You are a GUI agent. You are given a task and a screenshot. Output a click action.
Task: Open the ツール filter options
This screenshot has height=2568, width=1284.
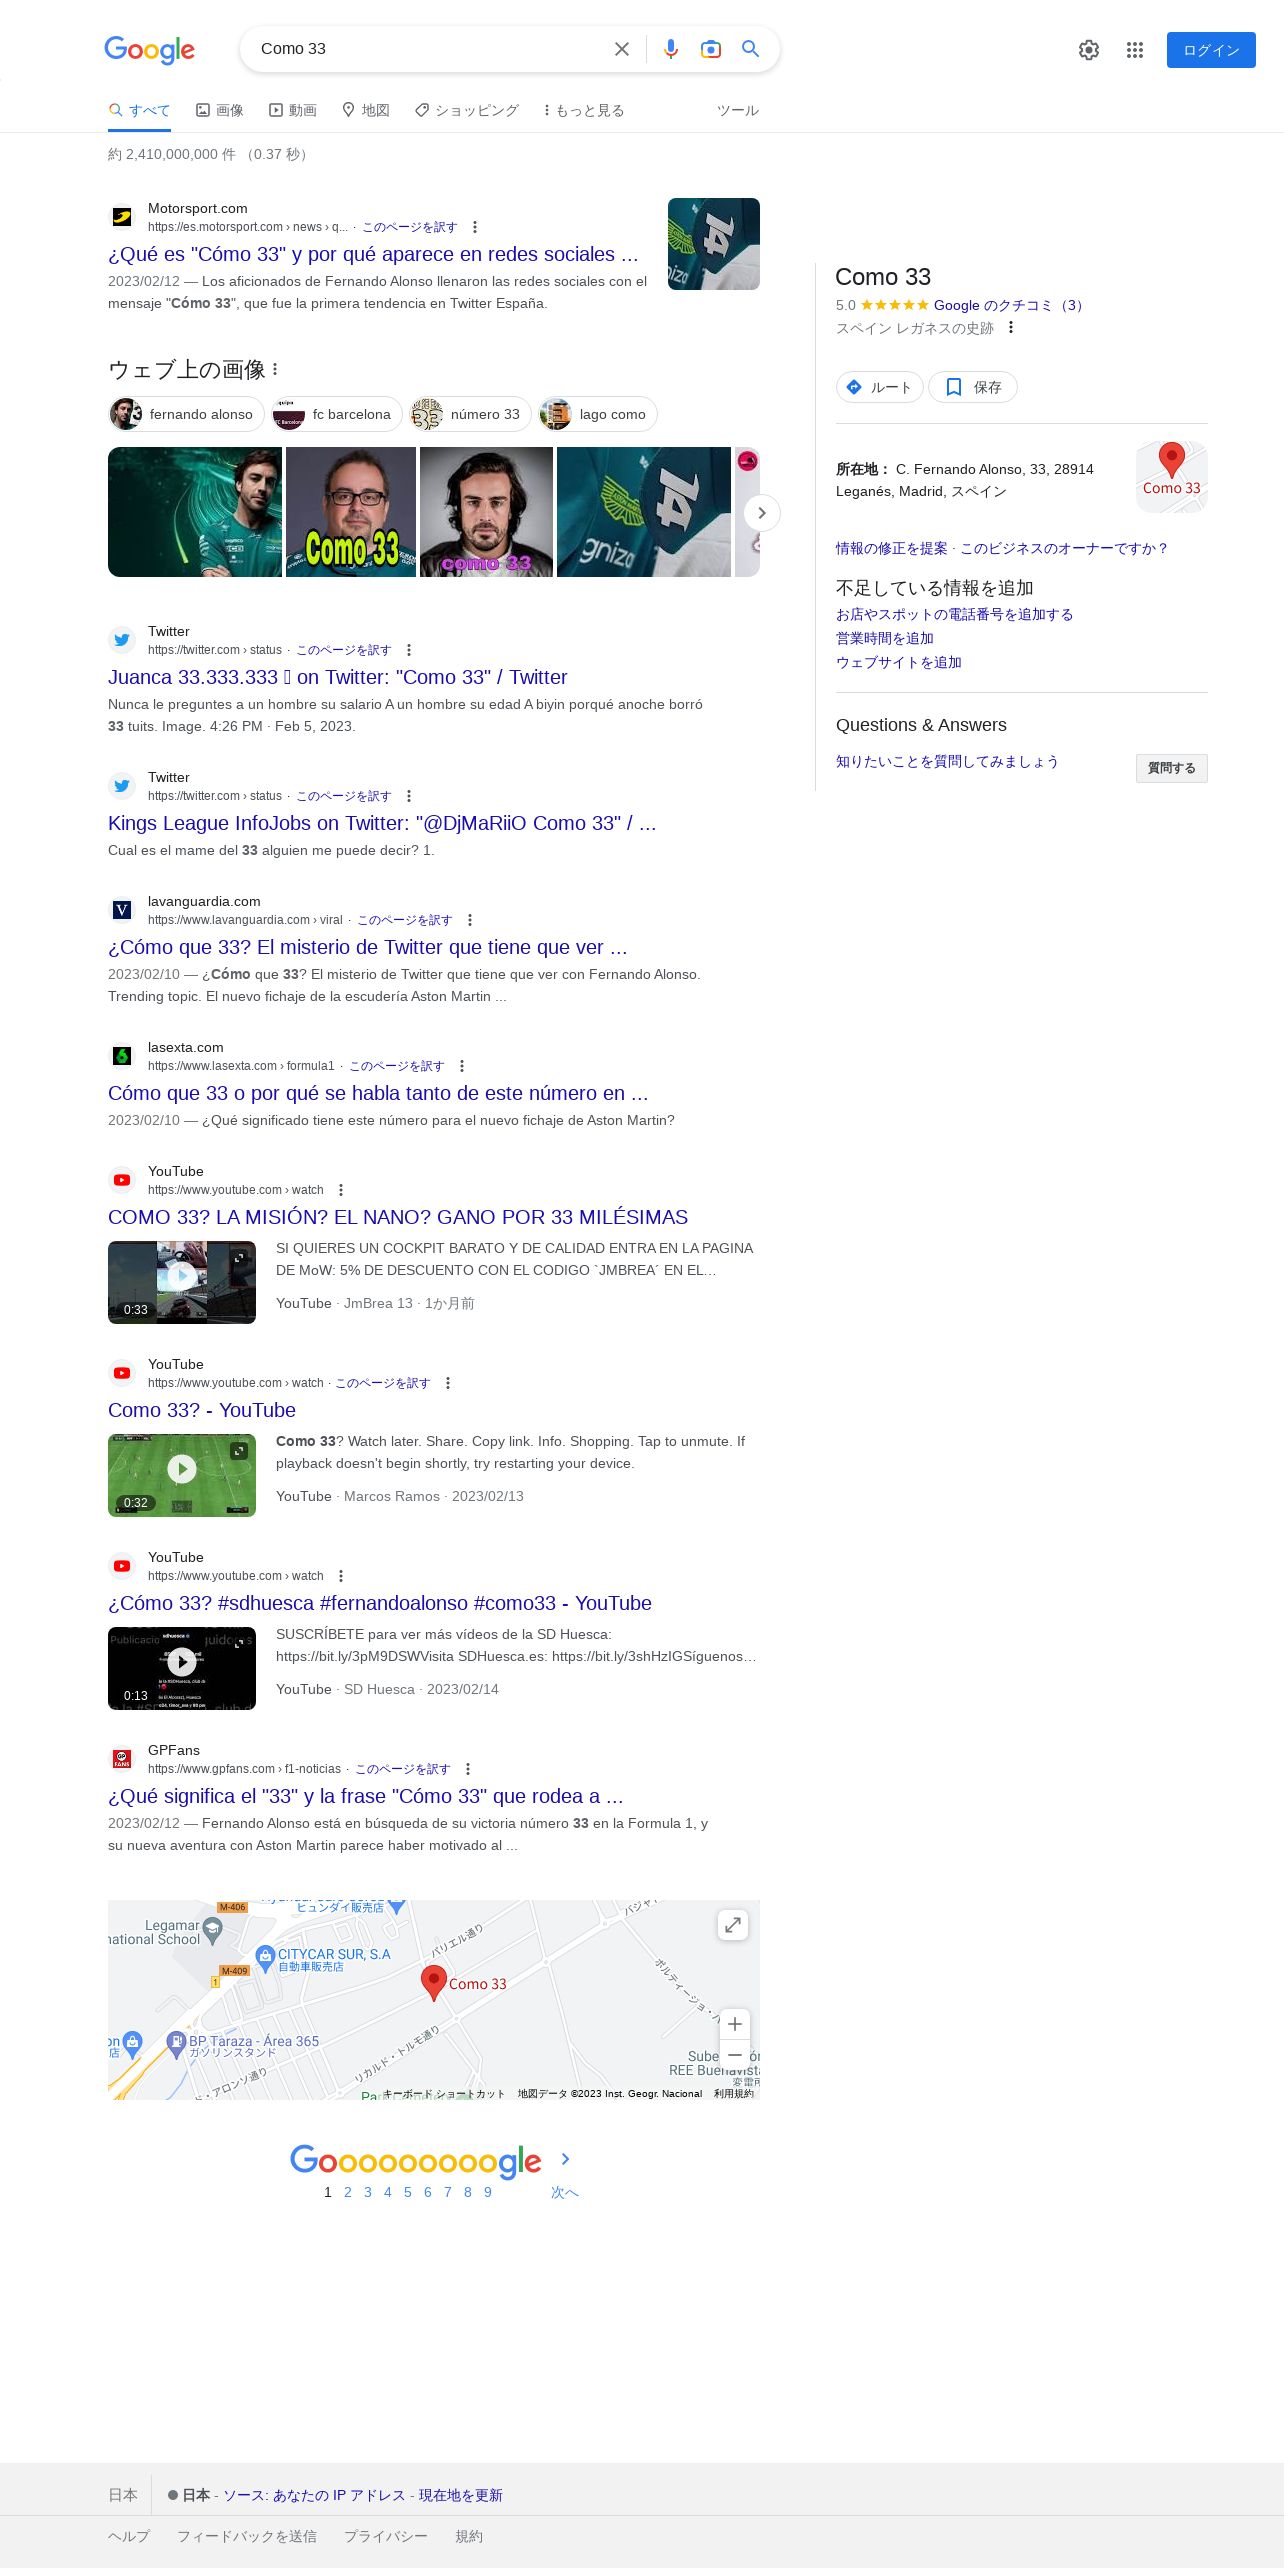click(x=738, y=110)
